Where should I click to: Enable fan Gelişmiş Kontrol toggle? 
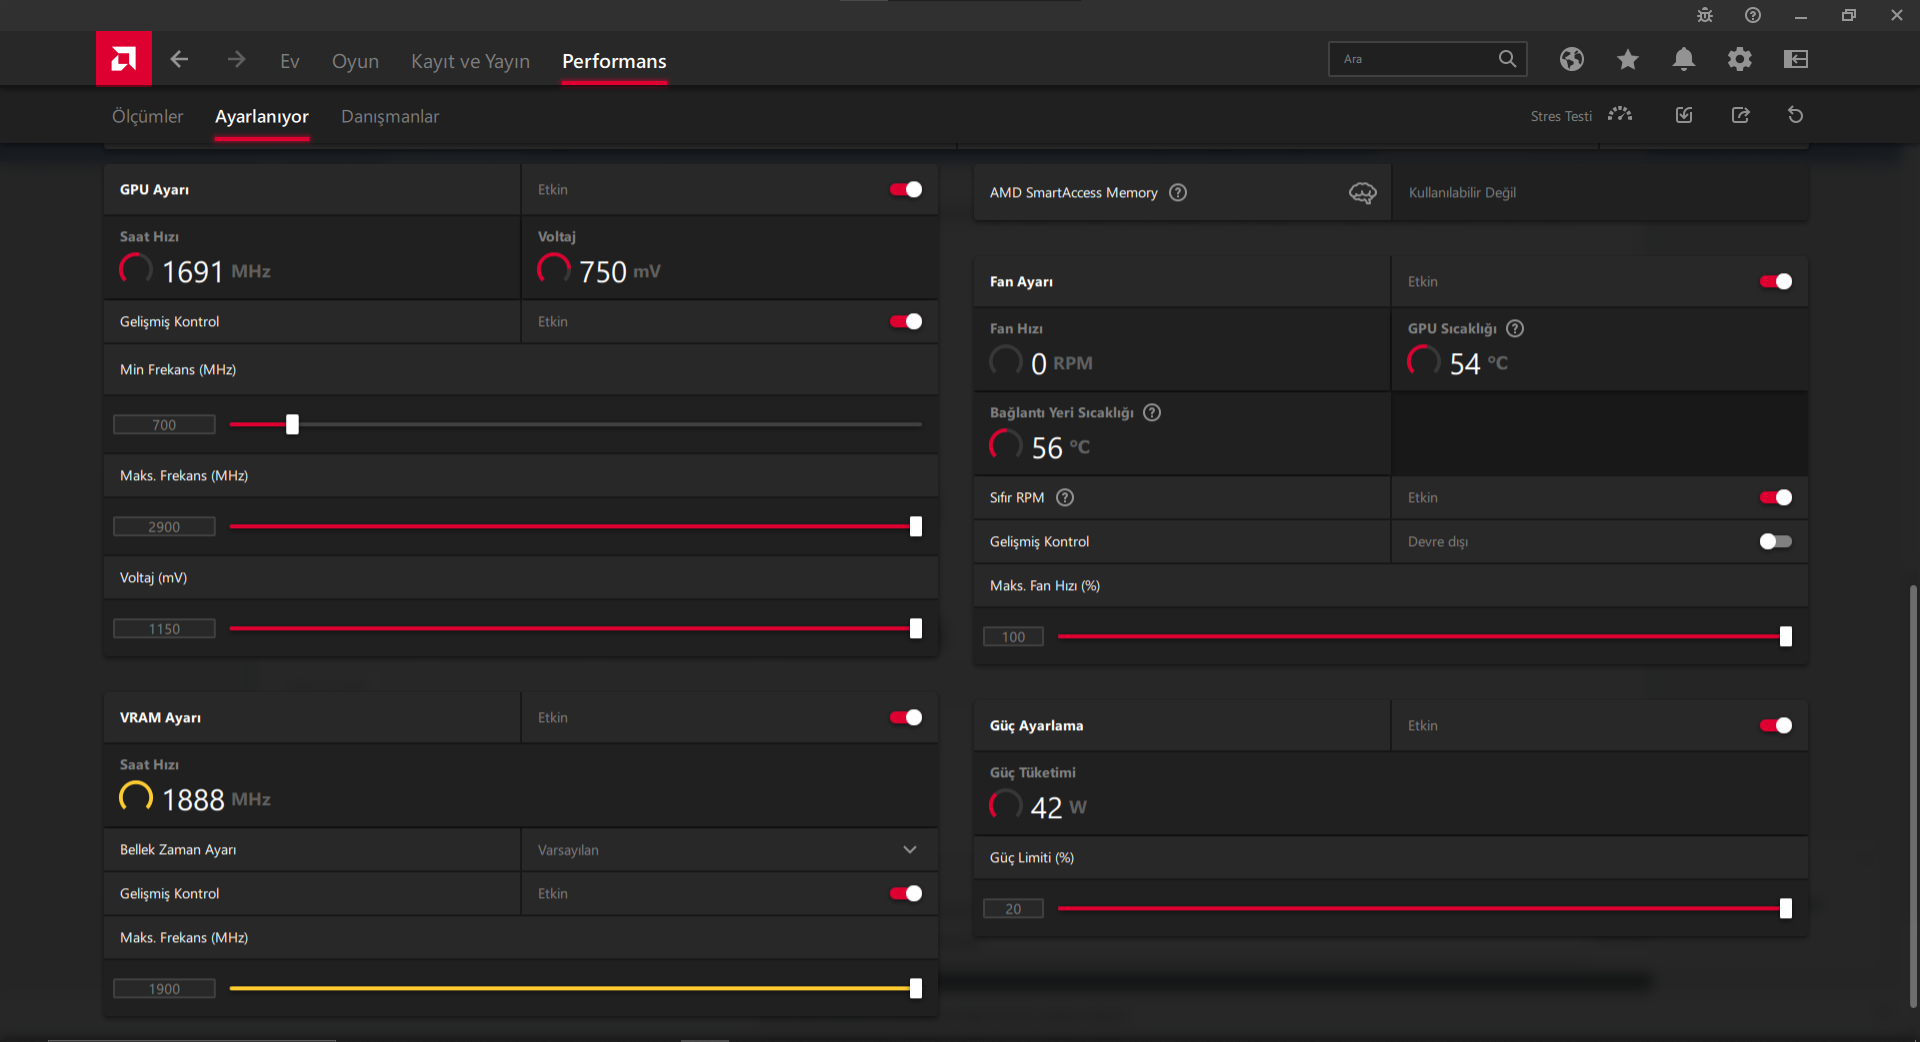click(x=1776, y=542)
